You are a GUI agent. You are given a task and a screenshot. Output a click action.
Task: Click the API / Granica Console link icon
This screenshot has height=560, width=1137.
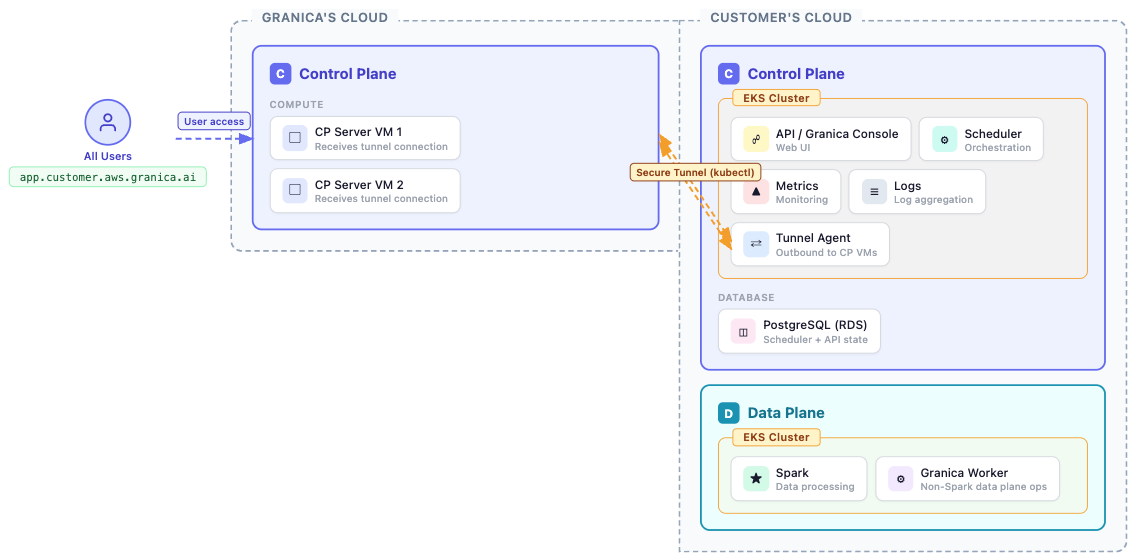click(x=756, y=139)
